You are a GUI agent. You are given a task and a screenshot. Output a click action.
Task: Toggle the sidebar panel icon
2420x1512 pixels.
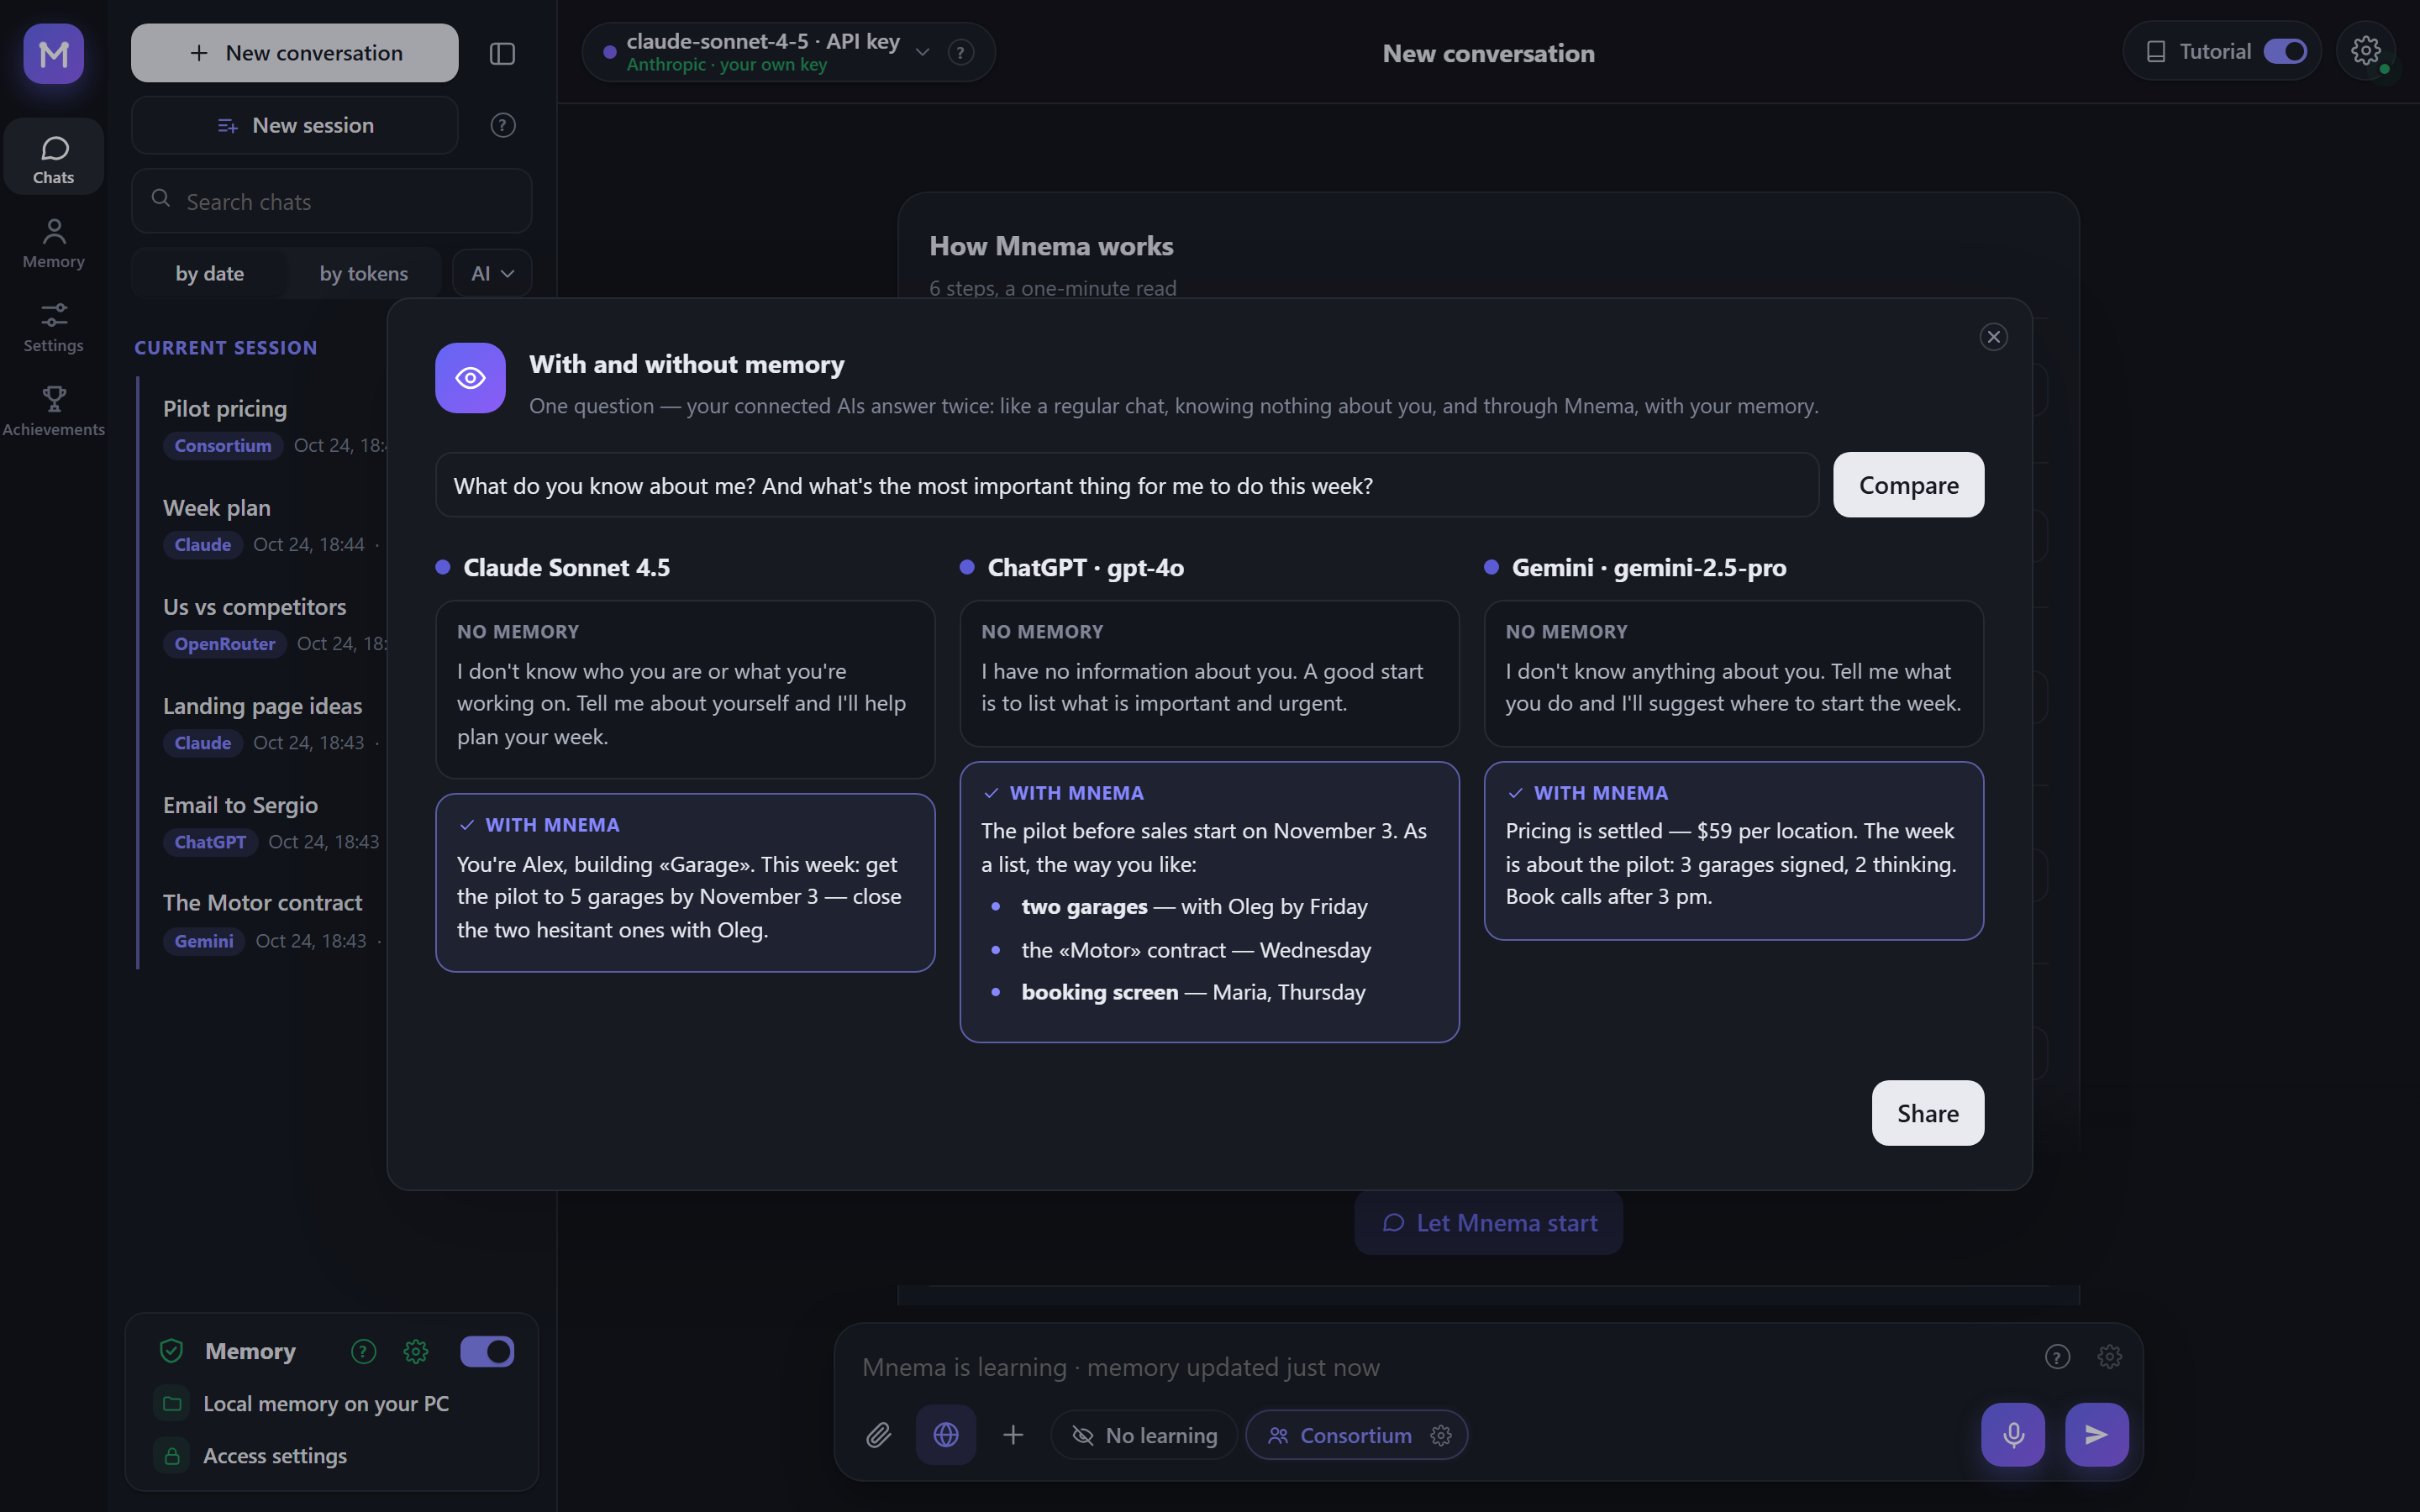click(x=502, y=53)
